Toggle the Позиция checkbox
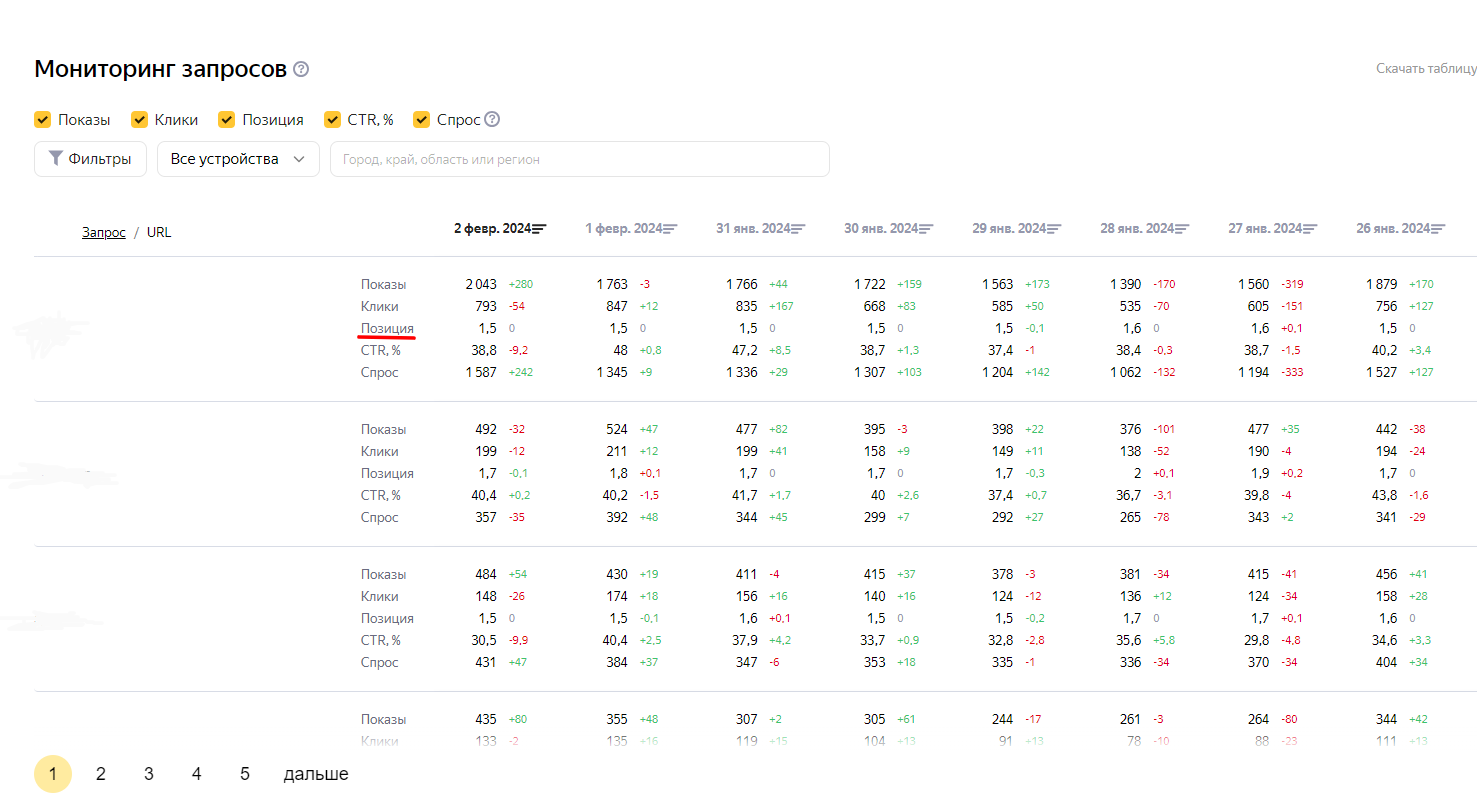 pos(227,120)
